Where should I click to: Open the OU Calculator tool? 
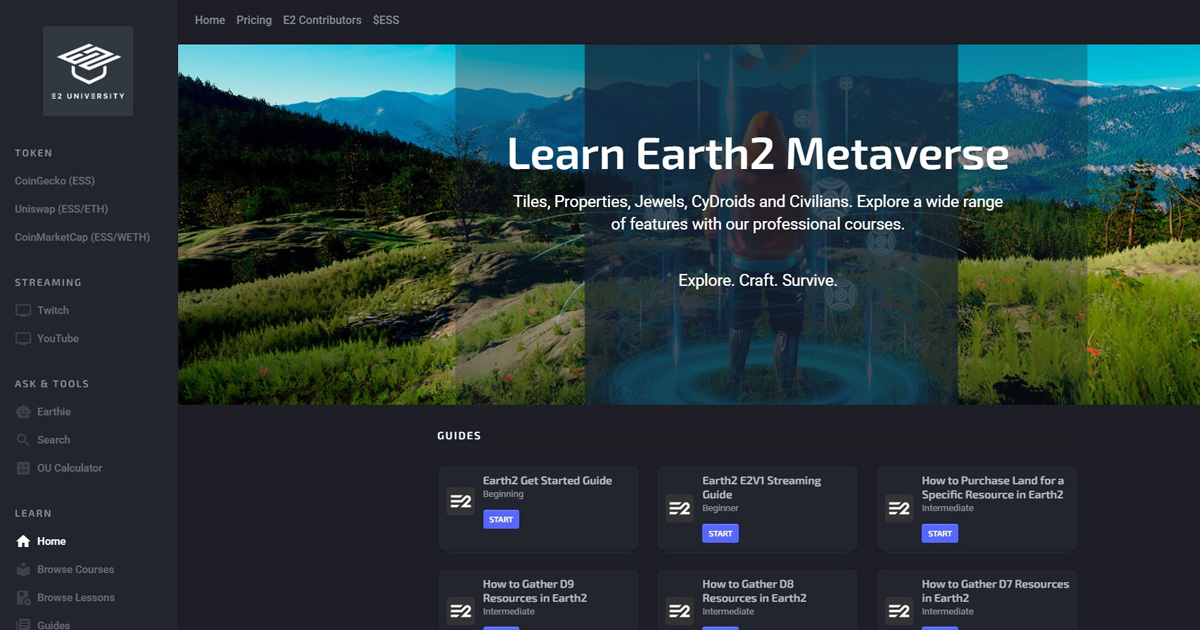coord(70,468)
